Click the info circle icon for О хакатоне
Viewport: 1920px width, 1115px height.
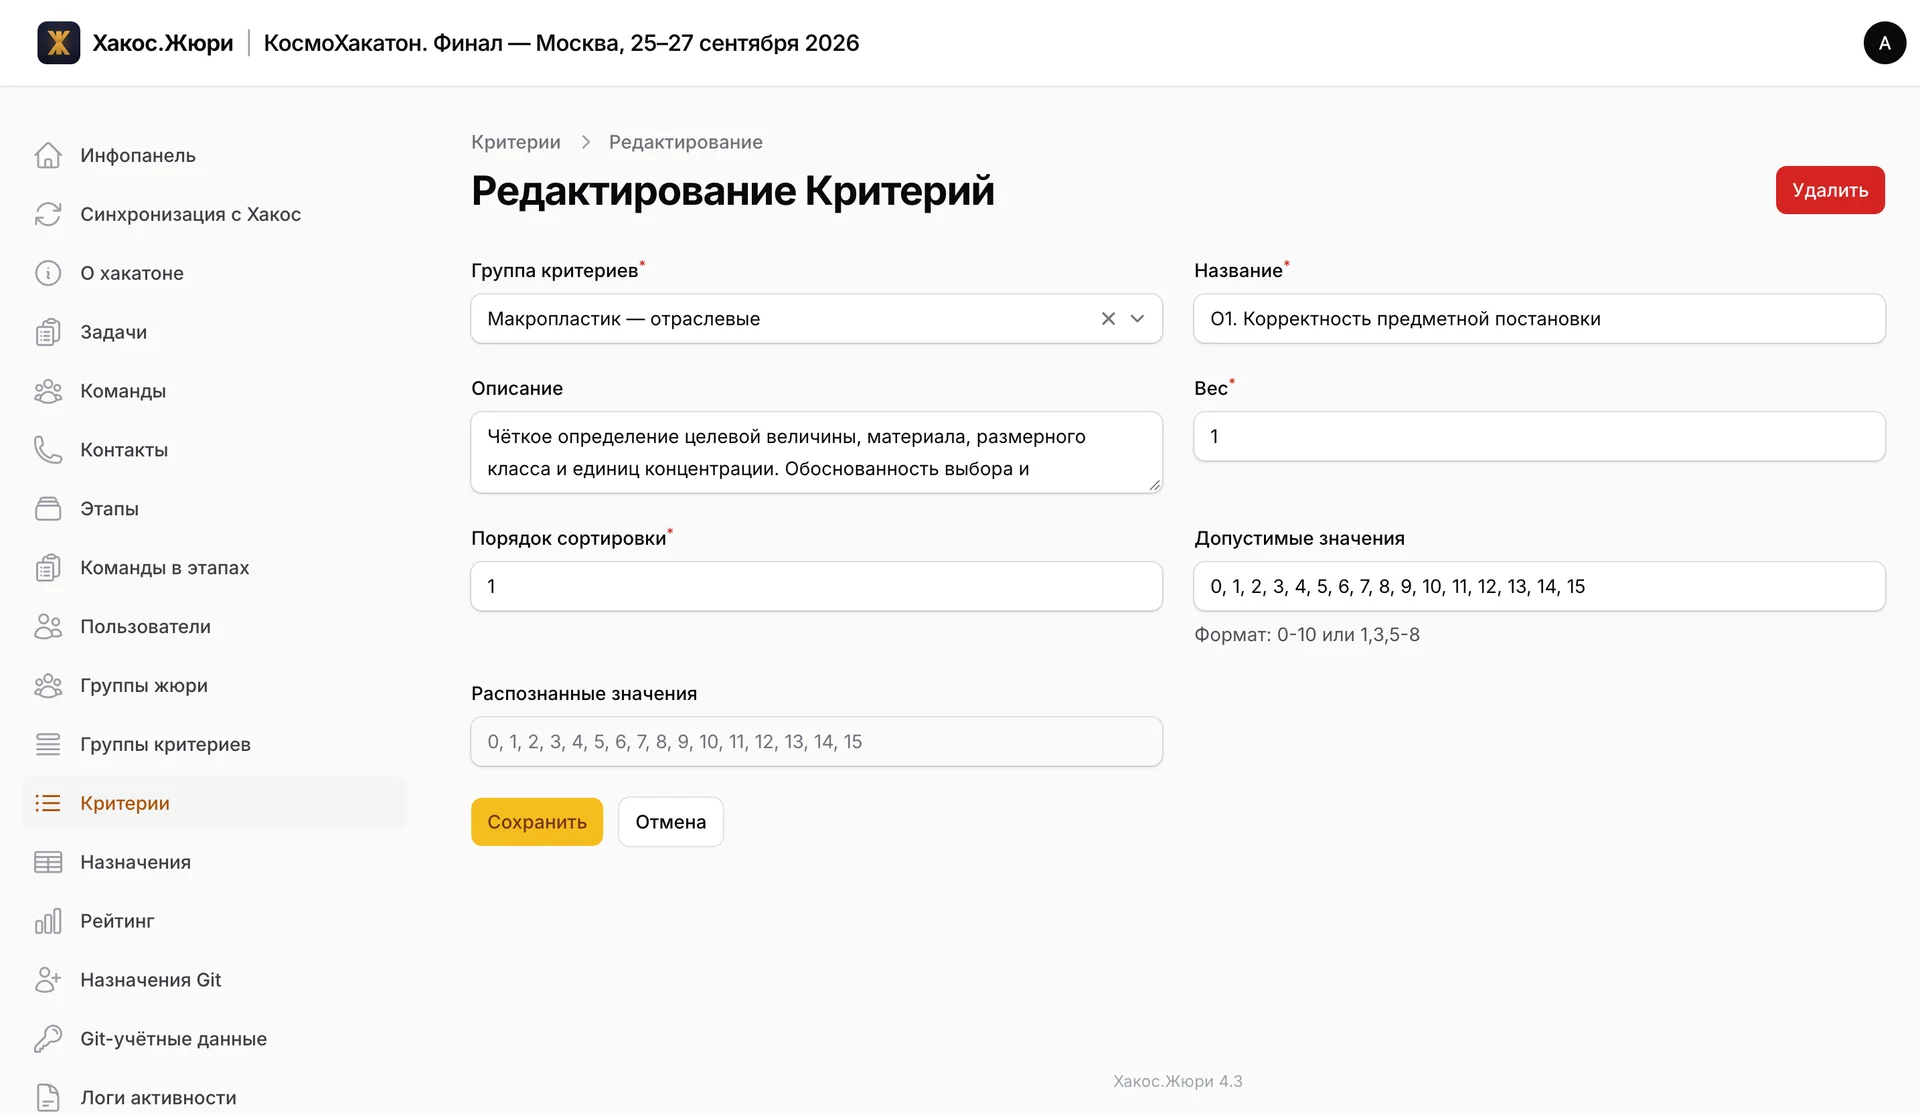tap(48, 273)
